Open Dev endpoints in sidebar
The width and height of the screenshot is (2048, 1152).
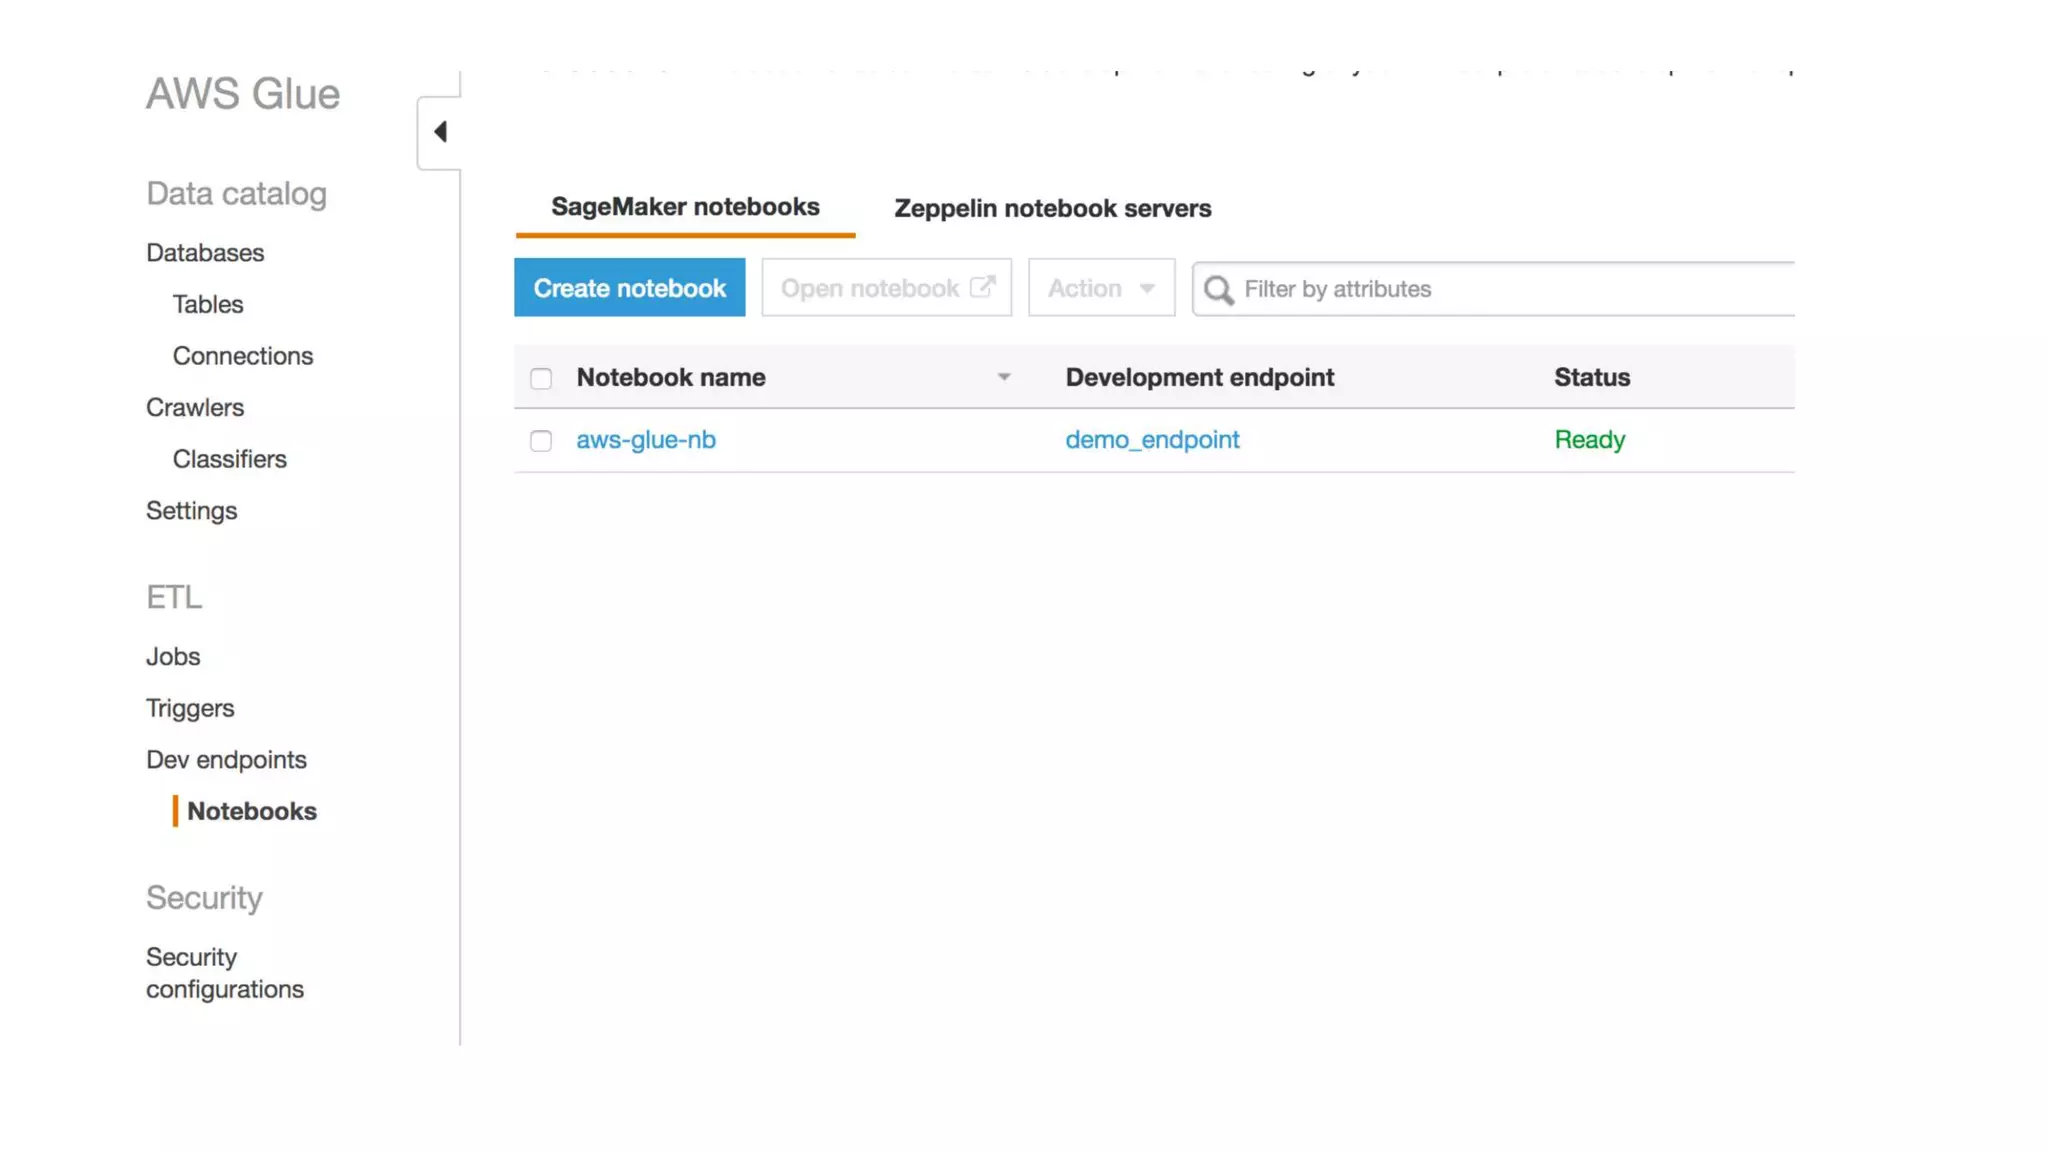(x=226, y=760)
